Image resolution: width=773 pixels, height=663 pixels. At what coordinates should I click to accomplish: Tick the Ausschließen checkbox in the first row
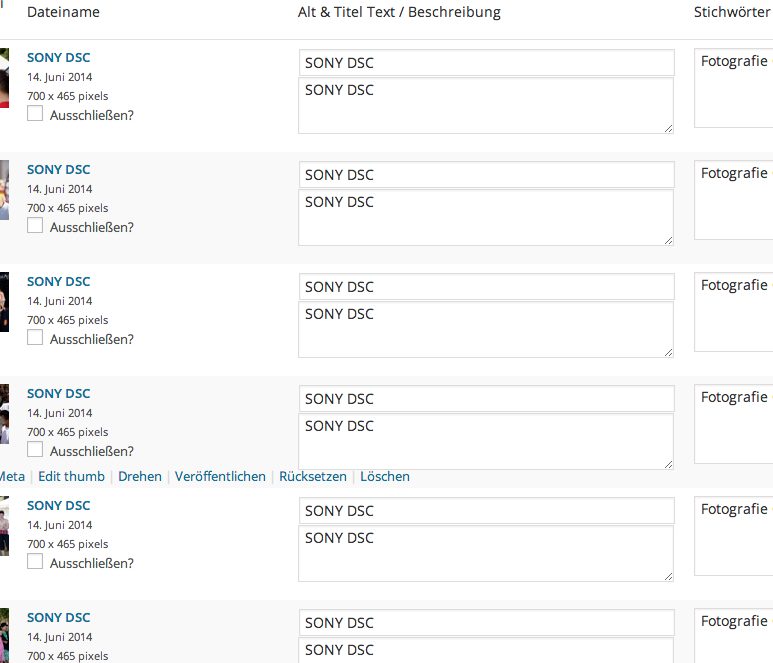35,114
